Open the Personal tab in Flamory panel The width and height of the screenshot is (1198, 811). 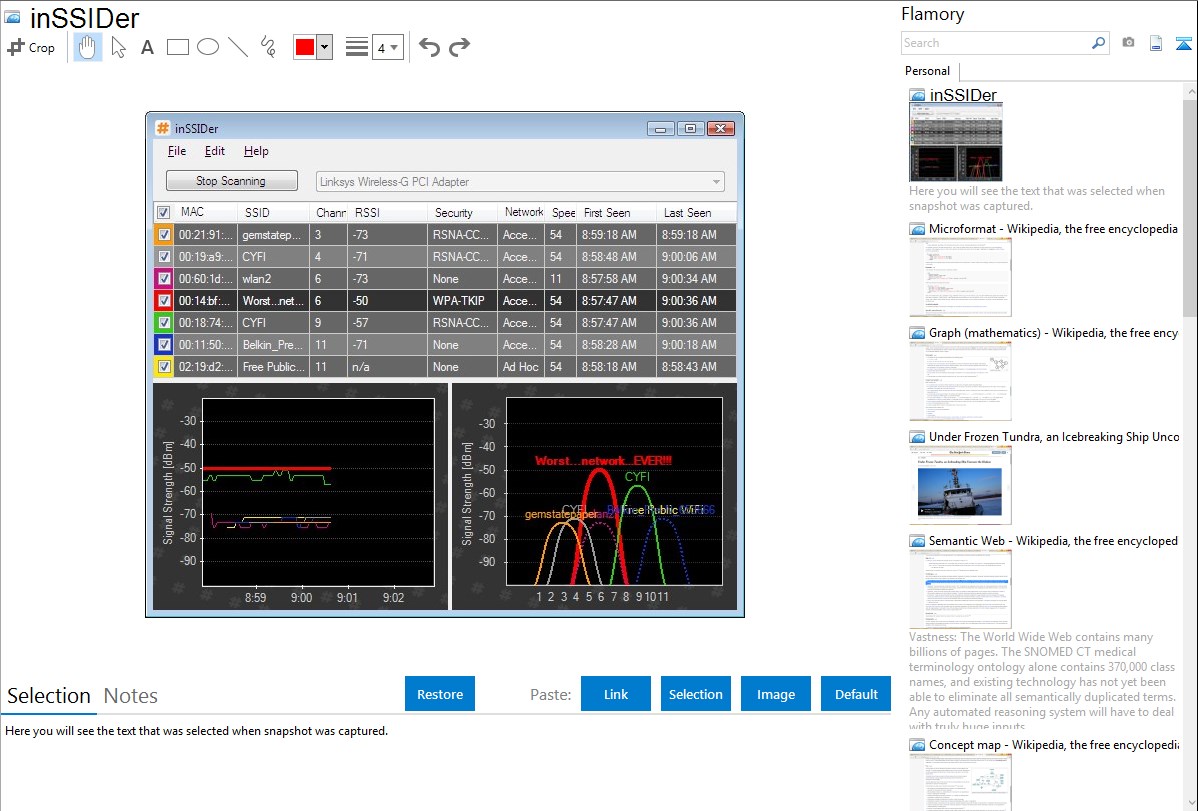[927, 71]
